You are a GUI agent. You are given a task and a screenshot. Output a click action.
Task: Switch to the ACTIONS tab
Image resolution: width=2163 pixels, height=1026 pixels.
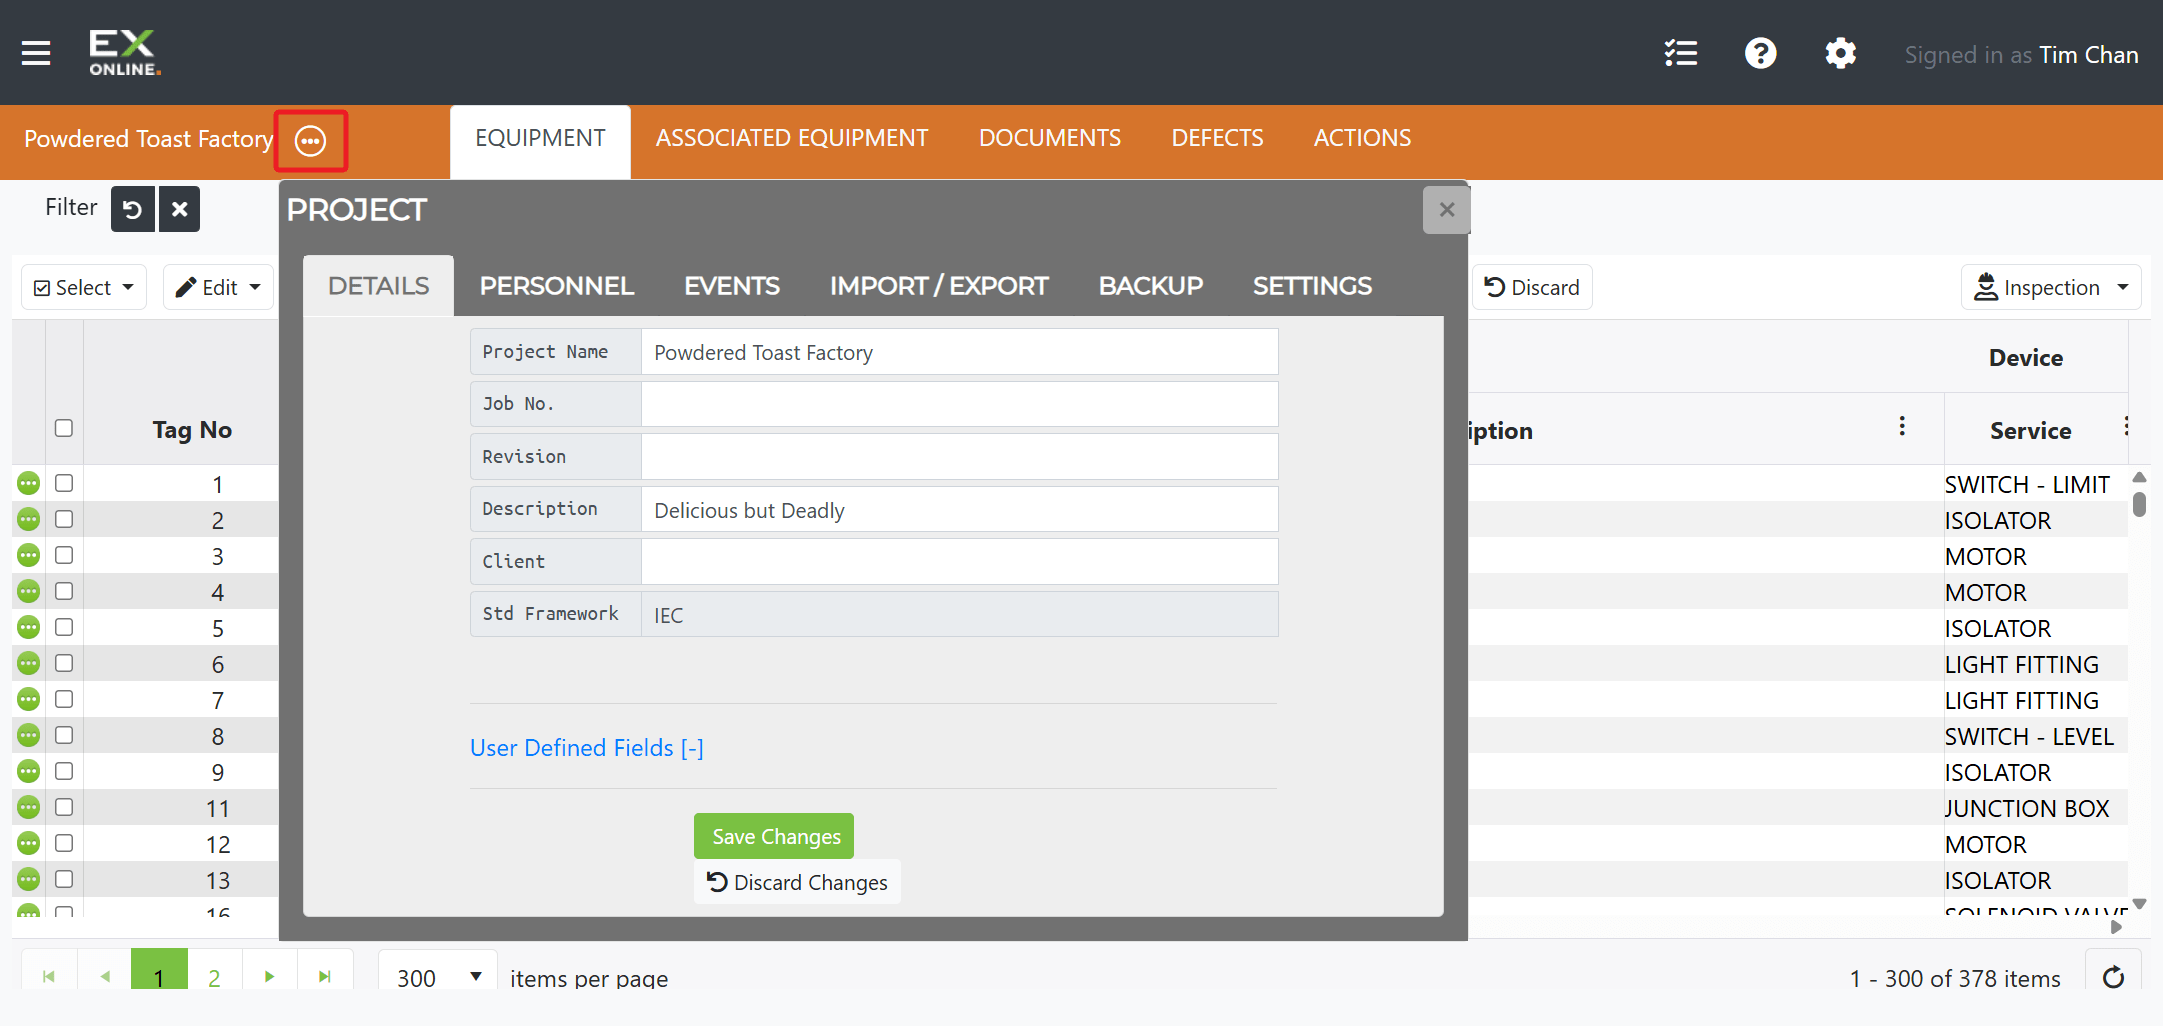click(1362, 138)
